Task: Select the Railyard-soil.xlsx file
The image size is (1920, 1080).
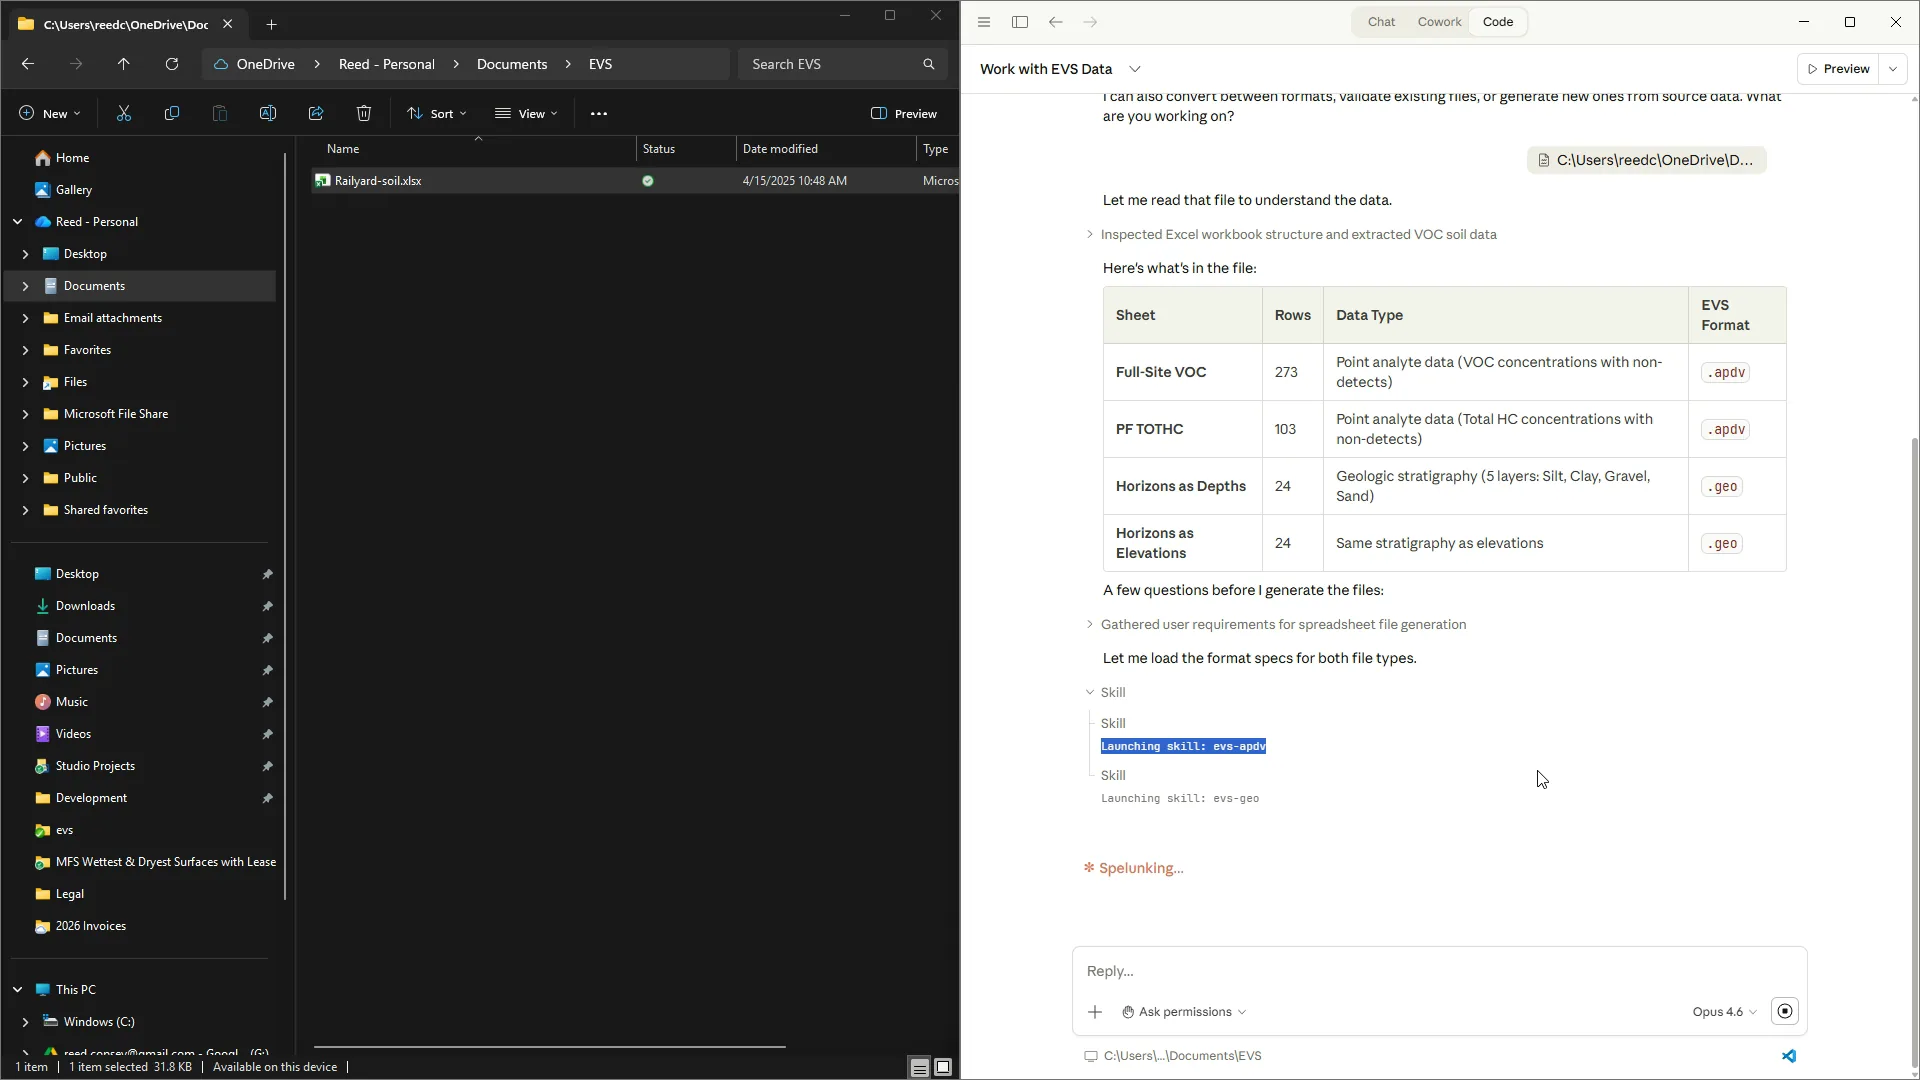Action: (634, 181)
